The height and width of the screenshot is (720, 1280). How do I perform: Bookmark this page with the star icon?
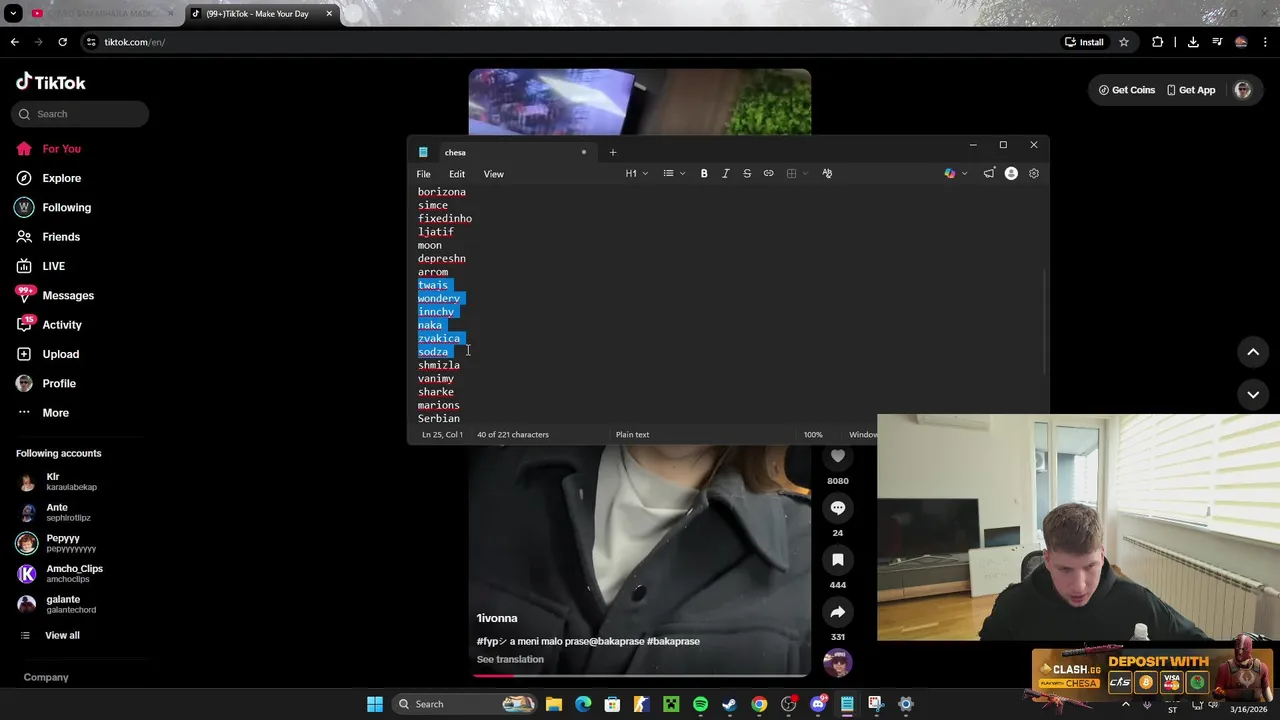click(1124, 42)
